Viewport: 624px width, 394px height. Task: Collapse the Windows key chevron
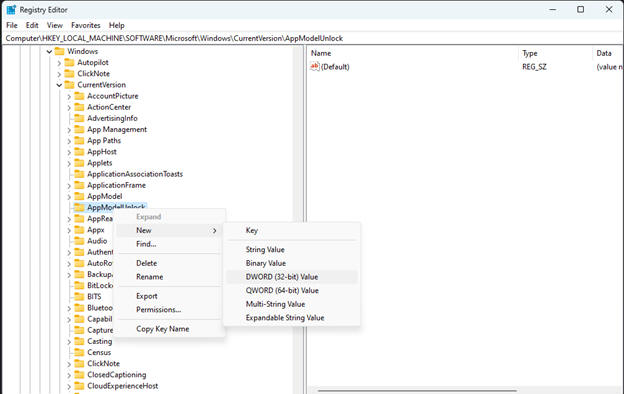(x=49, y=52)
